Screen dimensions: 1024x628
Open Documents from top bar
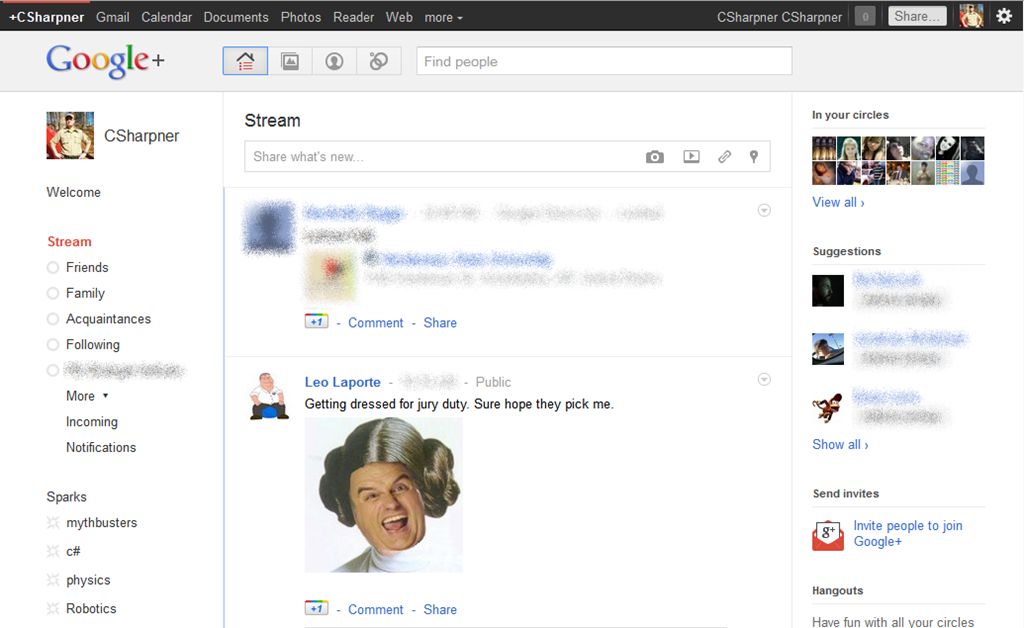[236, 17]
